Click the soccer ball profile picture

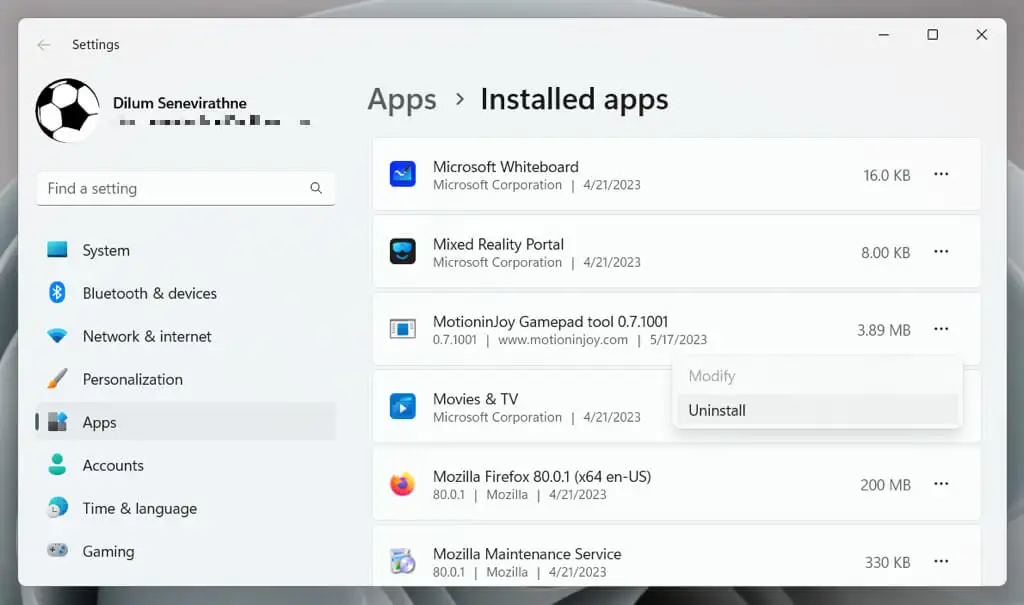tap(68, 111)
